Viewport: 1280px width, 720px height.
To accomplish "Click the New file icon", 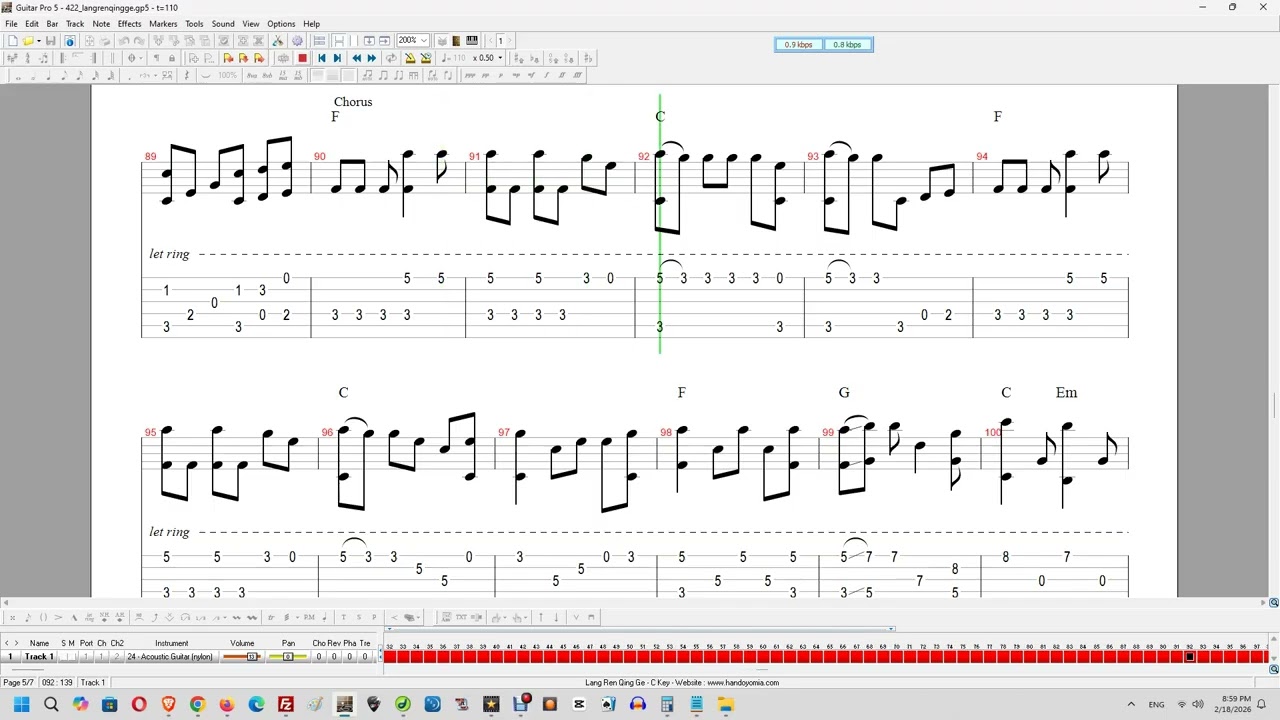I will (x=11, y=41).
